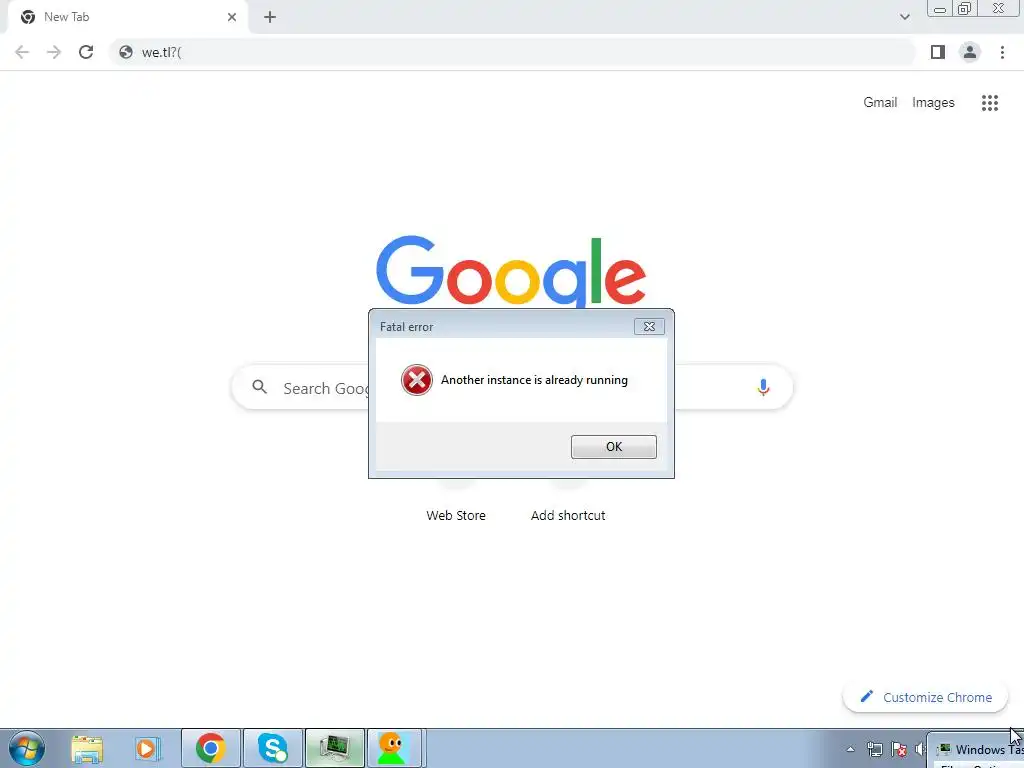
Task: Reload the page
Action: coord(86,52)
